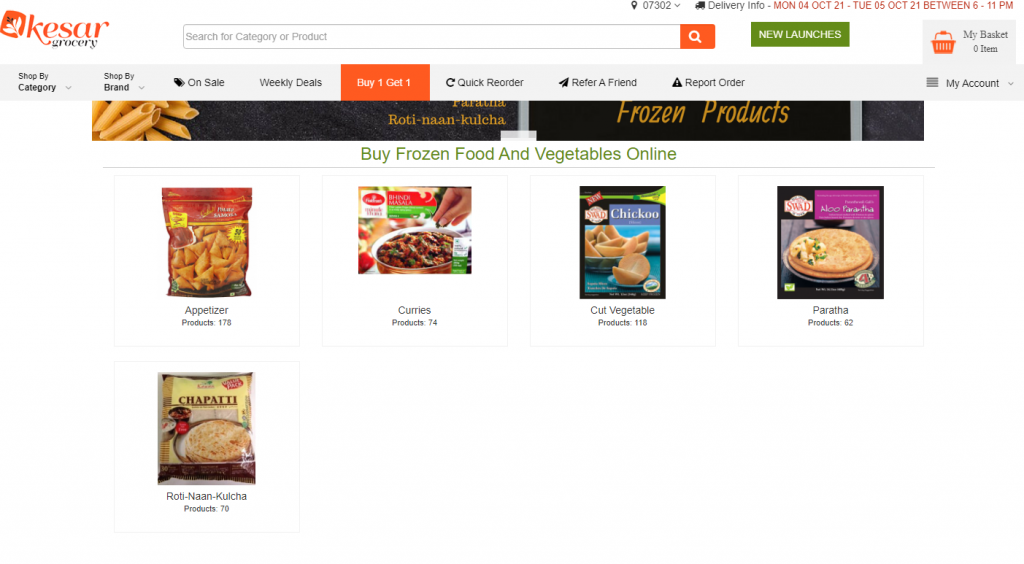The image size is (1024, 564).
Task: Click the location pin icon by 07302
Action: 633,5
